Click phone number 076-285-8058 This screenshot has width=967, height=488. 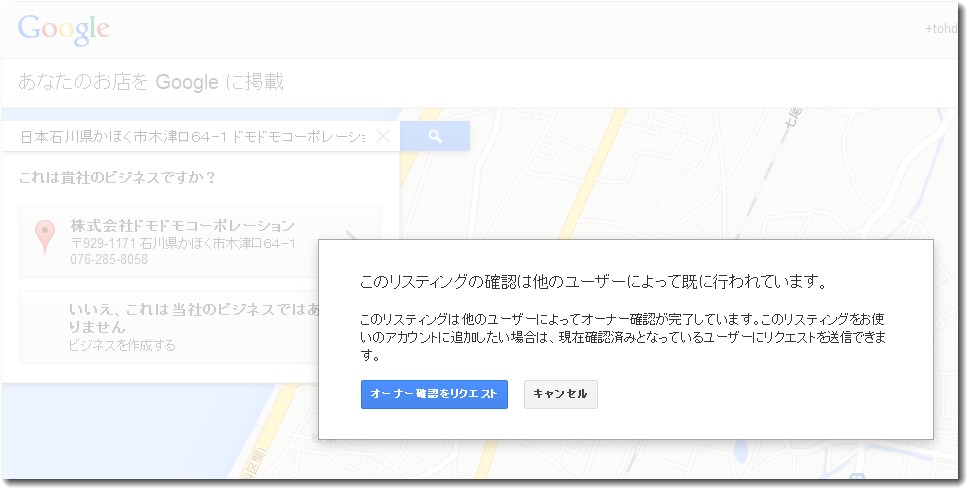tap(109, 260)
